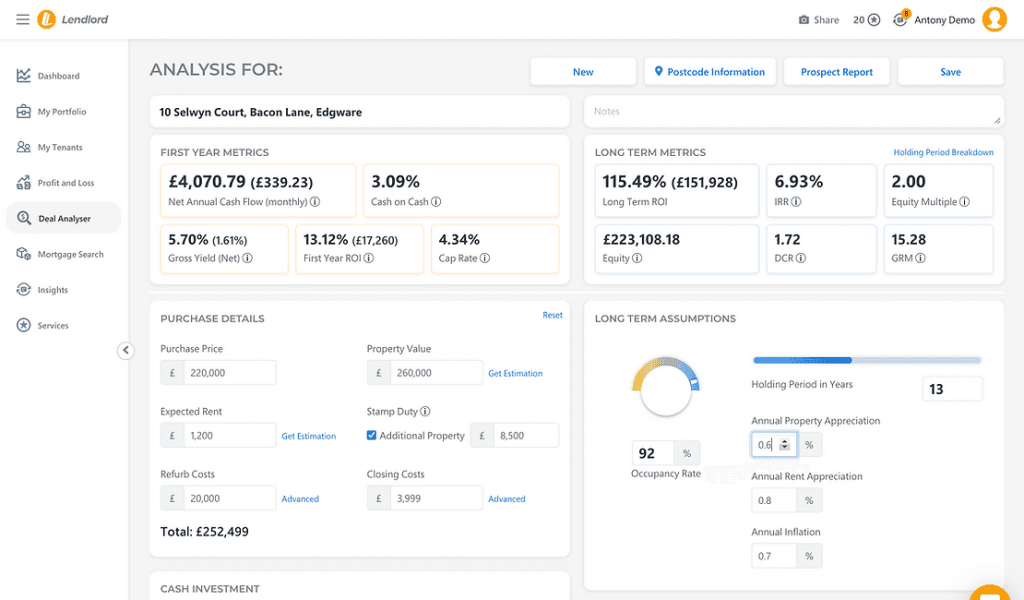Show info icon next to Equity
Viewport: 1024px width, 600px height.
tap(637, 258)
